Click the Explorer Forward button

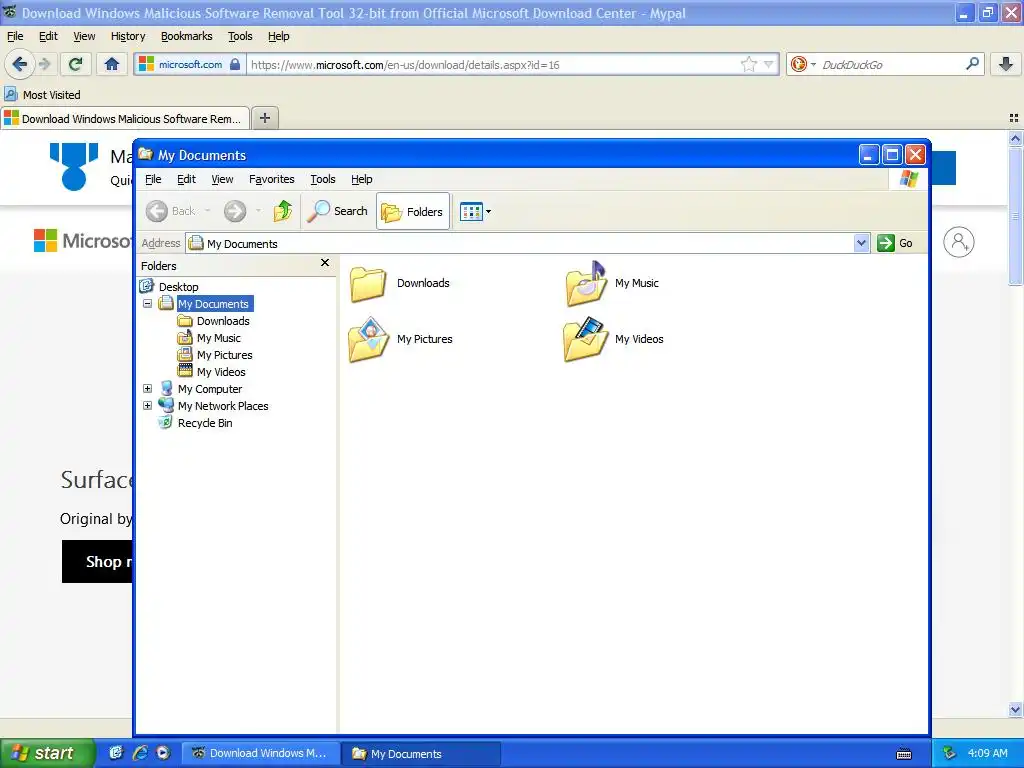[235, 211]
